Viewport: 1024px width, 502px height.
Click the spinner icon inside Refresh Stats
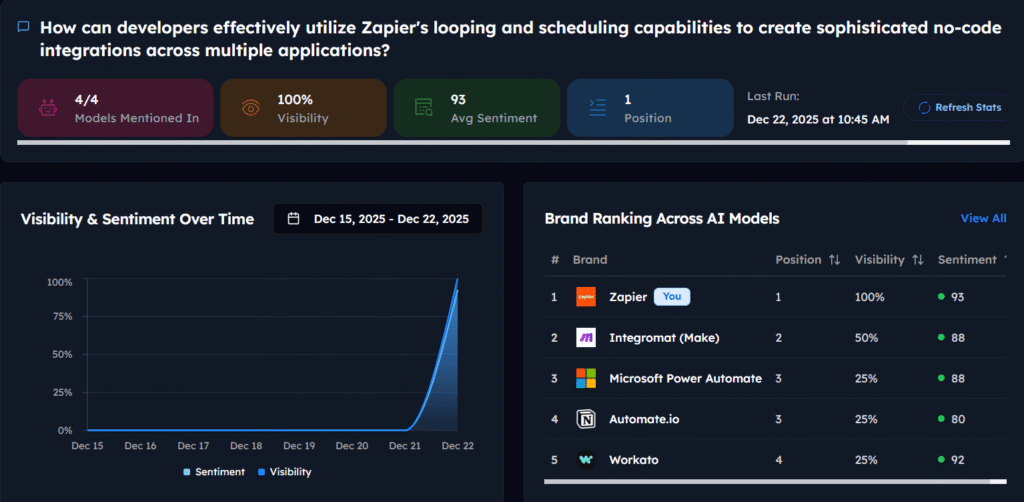924,108
